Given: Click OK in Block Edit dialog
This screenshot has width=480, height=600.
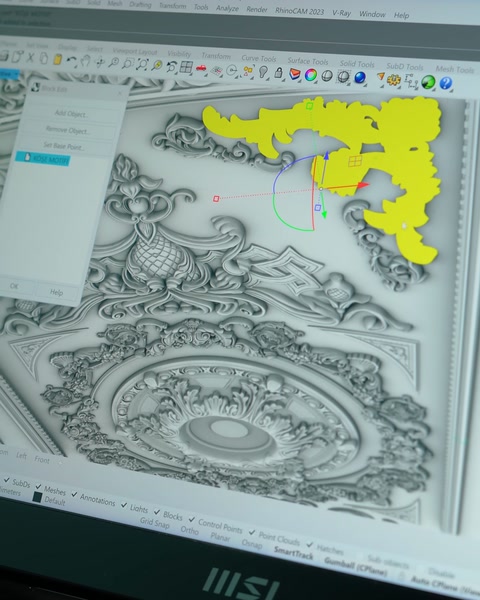Looking at the screenshot, I should [x=15, y=286].
